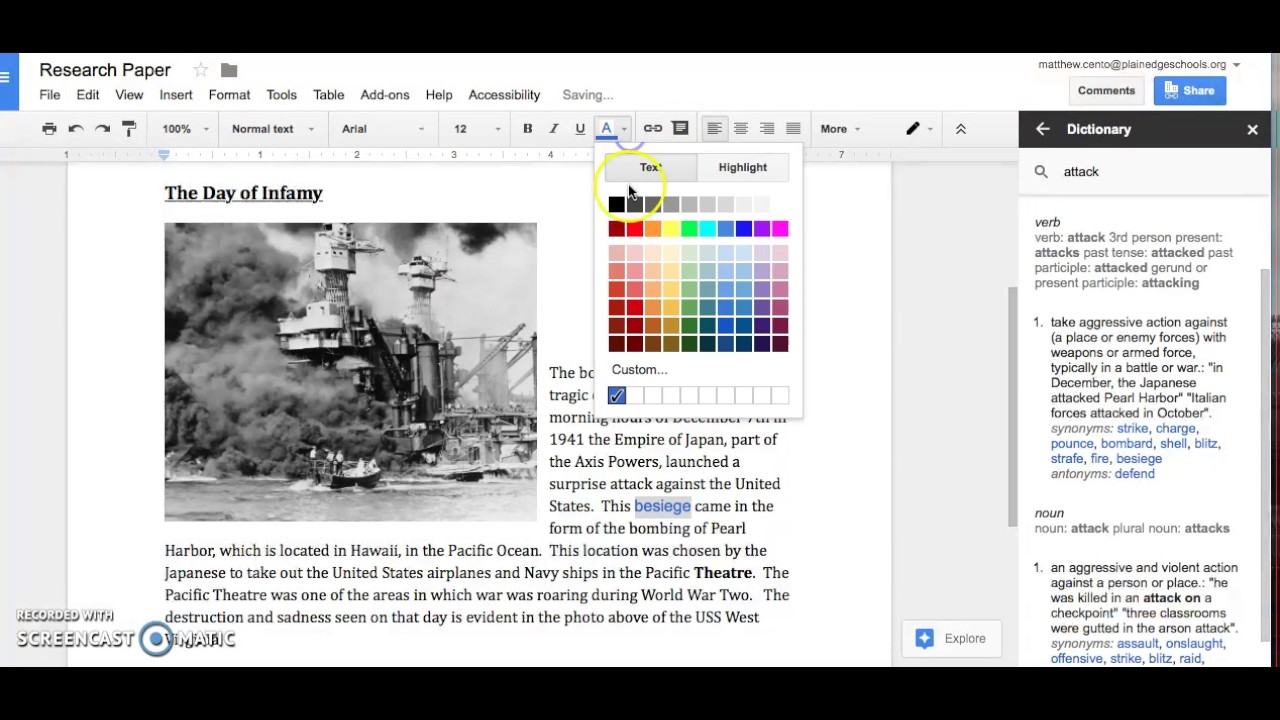Open the move-to-folder icon beside the title

(229, 70)
